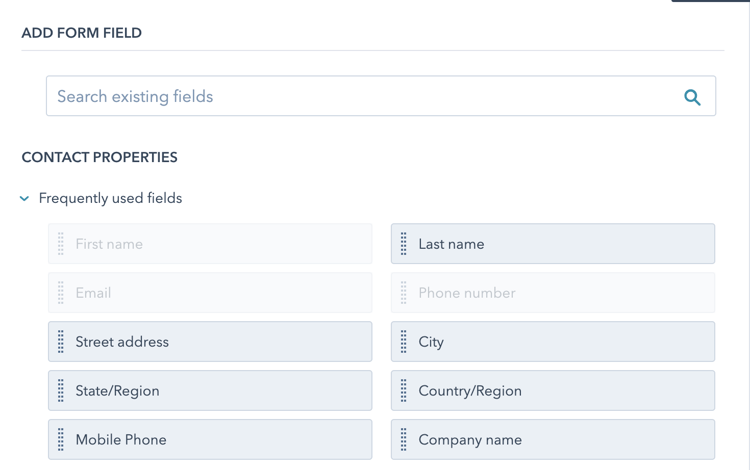Click the Mobile Phone drag handle icon
The width and height of the screenshot is (750, 470).
(x=61, y=440)
